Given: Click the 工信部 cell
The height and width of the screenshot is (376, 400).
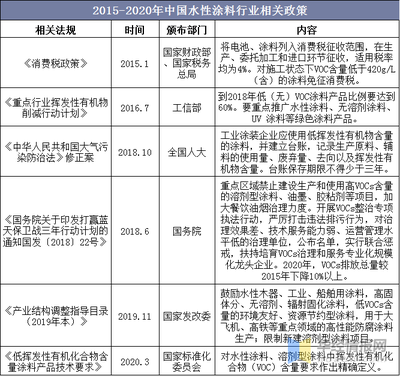Looking at the screenshot, I should [x=187, y=108].
